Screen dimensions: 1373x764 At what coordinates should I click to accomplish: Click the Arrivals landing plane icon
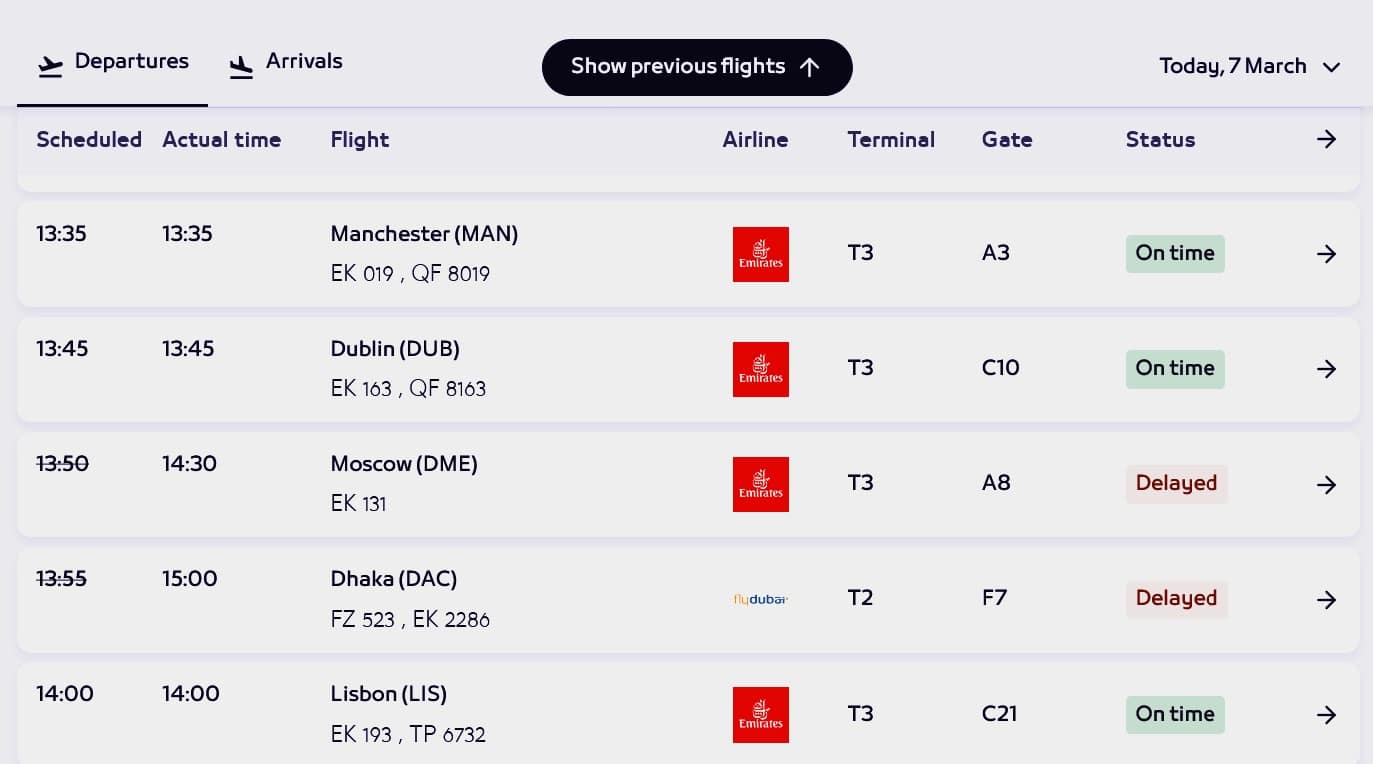tap(240, 64)
